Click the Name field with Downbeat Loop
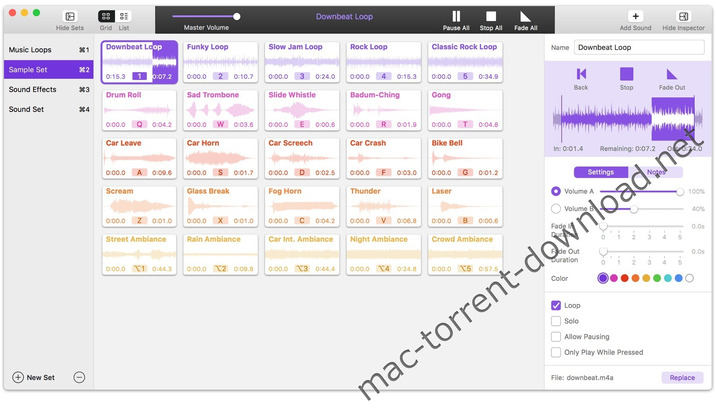 [x=639, y=48]
